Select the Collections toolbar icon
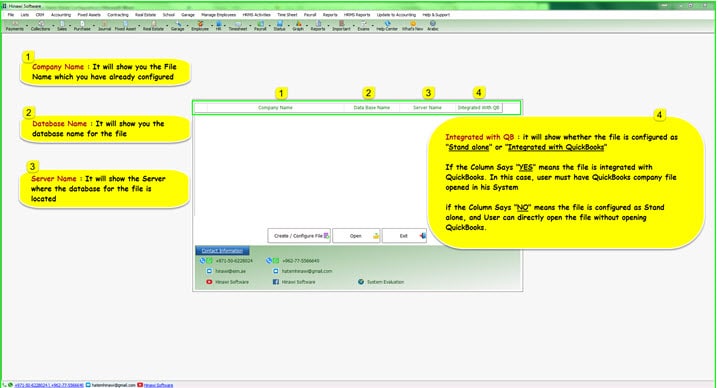This screenshot has height=388, width=718. 40,26
